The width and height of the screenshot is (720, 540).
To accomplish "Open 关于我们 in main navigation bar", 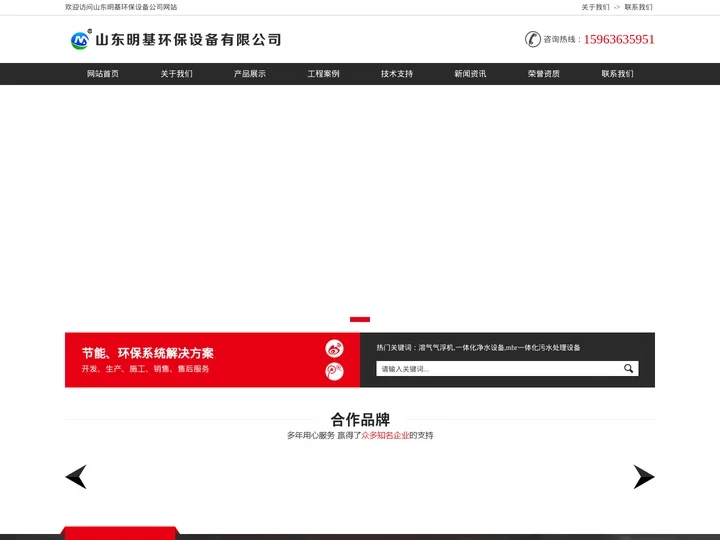I will click(176, 74).
